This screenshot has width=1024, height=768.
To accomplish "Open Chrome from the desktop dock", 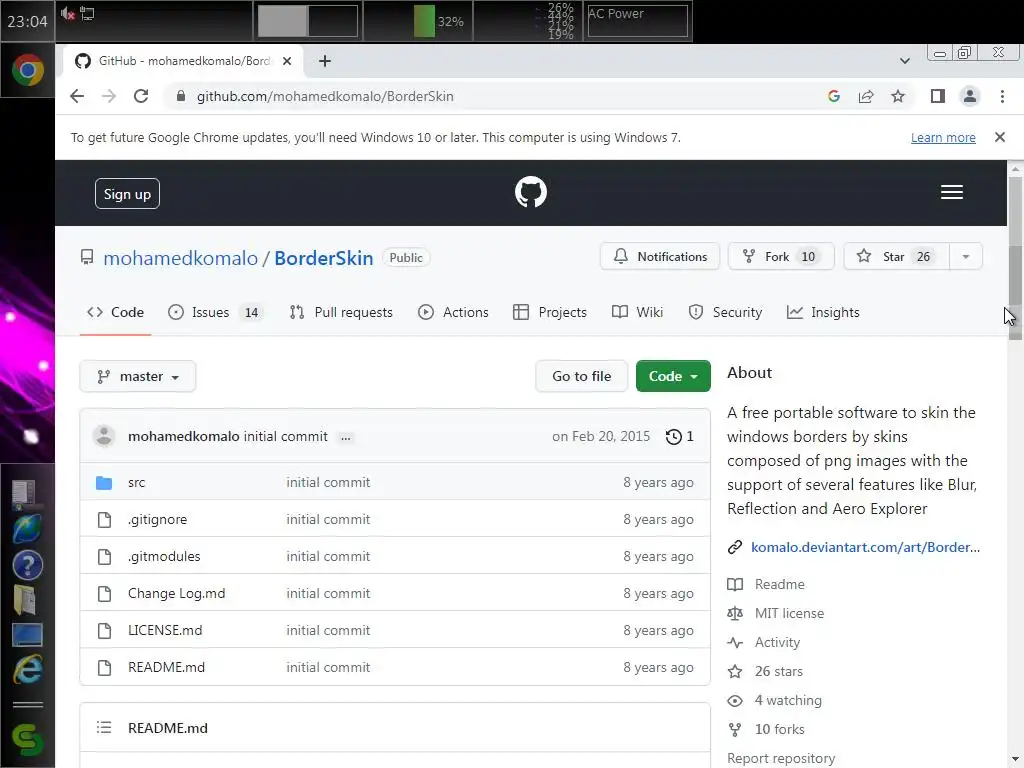I will [x=27, y=70].
